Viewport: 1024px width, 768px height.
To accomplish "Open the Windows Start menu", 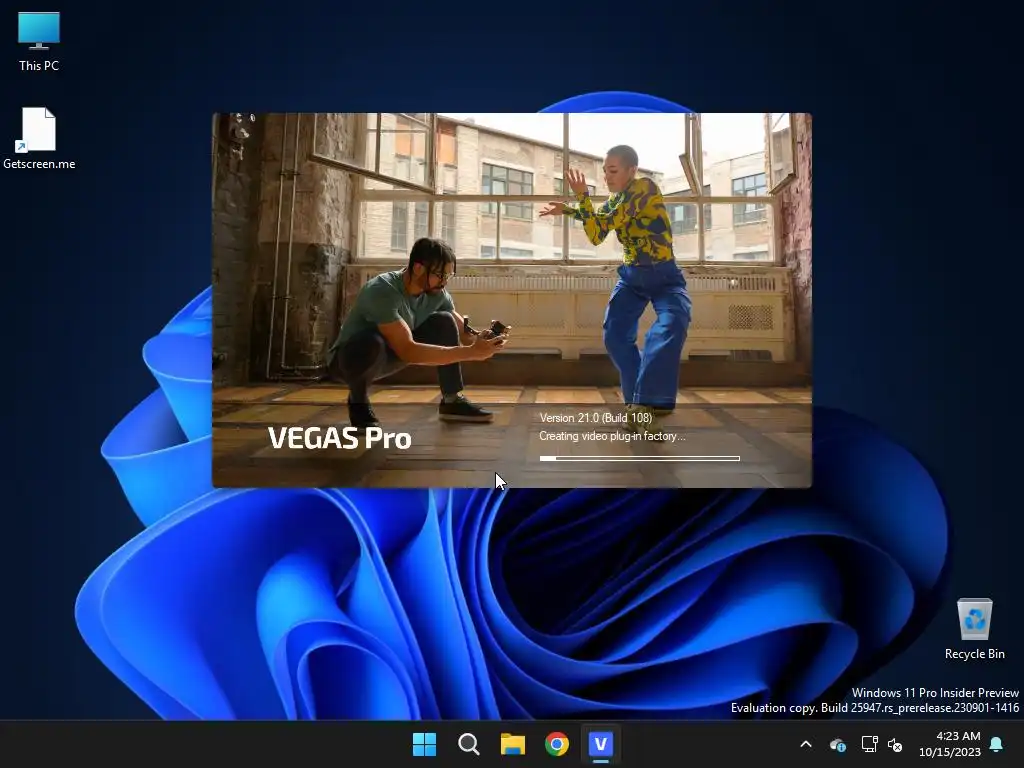I will pyautogui.click(x=424, y=744).
